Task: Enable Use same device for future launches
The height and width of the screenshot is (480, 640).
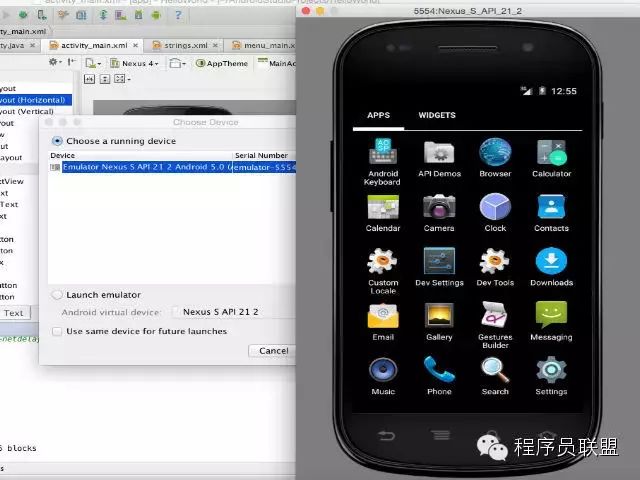Action: pyautogui.click(x=57, y=331)
